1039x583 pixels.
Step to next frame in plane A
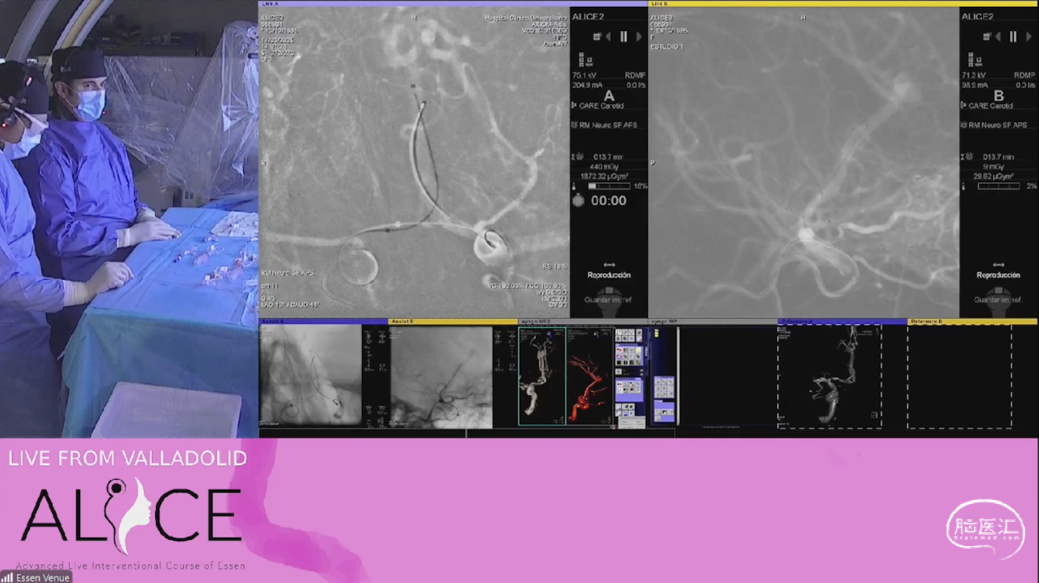click(x=639, y=36)
